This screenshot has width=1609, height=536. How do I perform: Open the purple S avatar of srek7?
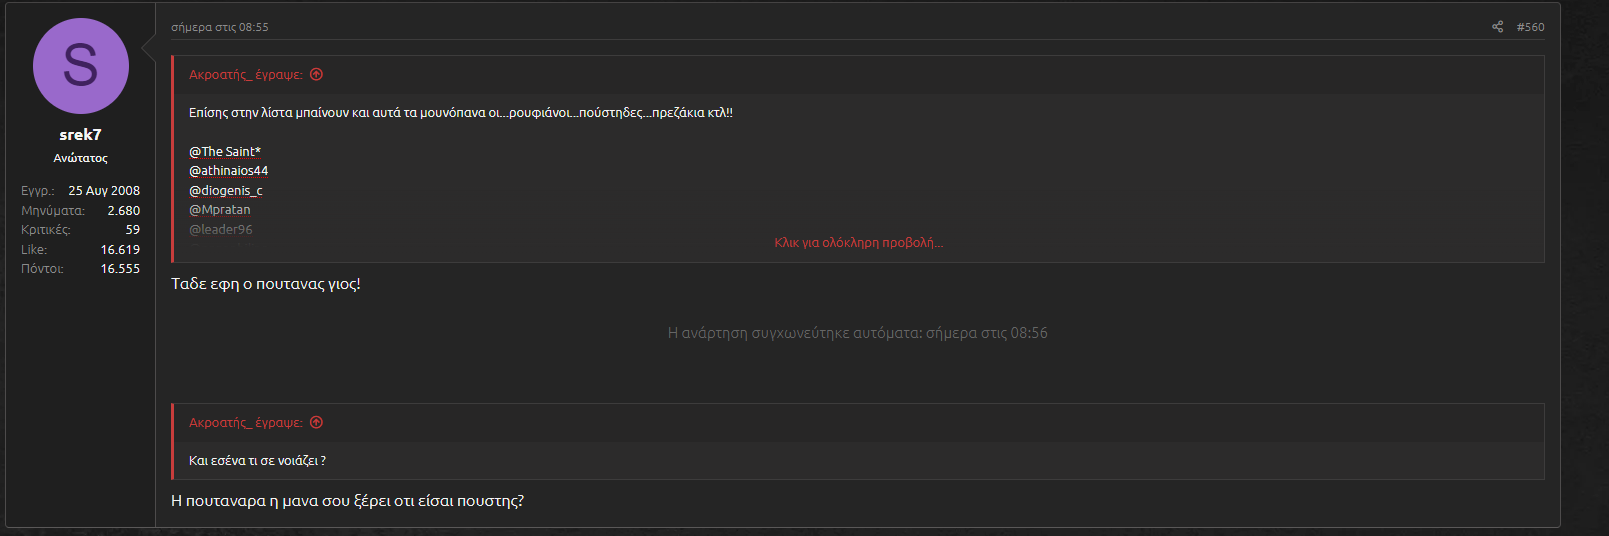pos(81,66)
